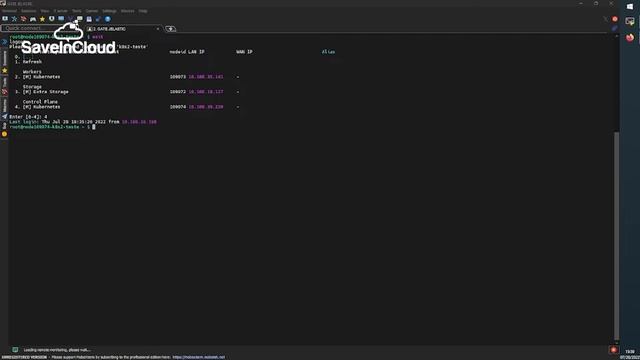
Task: Open the Sessions menu
Action: [29, 11]
